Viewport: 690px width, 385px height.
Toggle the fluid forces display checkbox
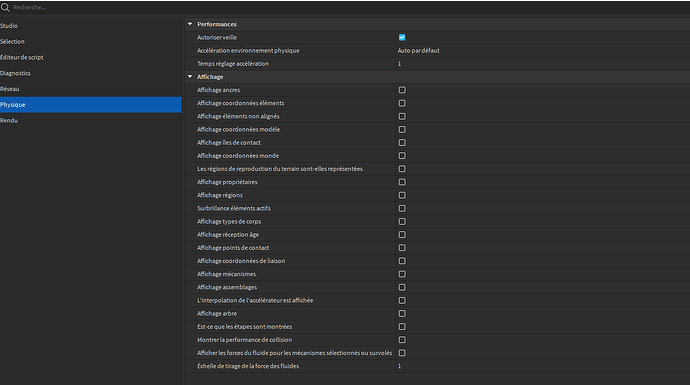coord(402,353)
